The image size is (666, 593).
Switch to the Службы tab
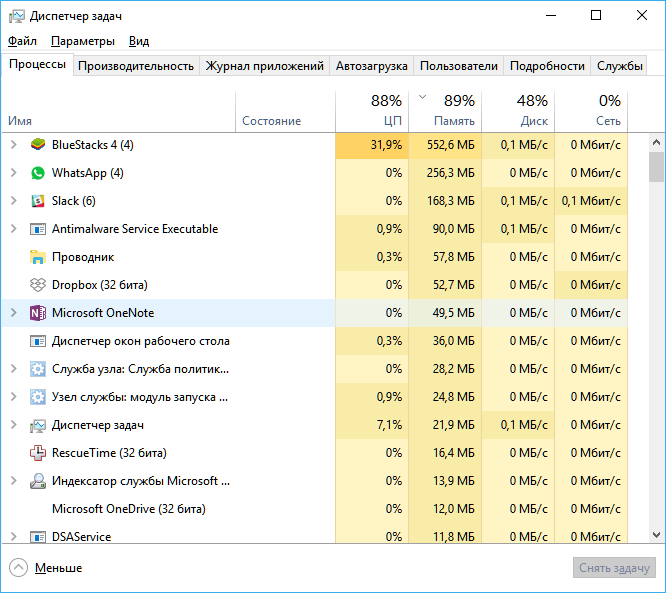pyautogui.click(x=619, y=66)
